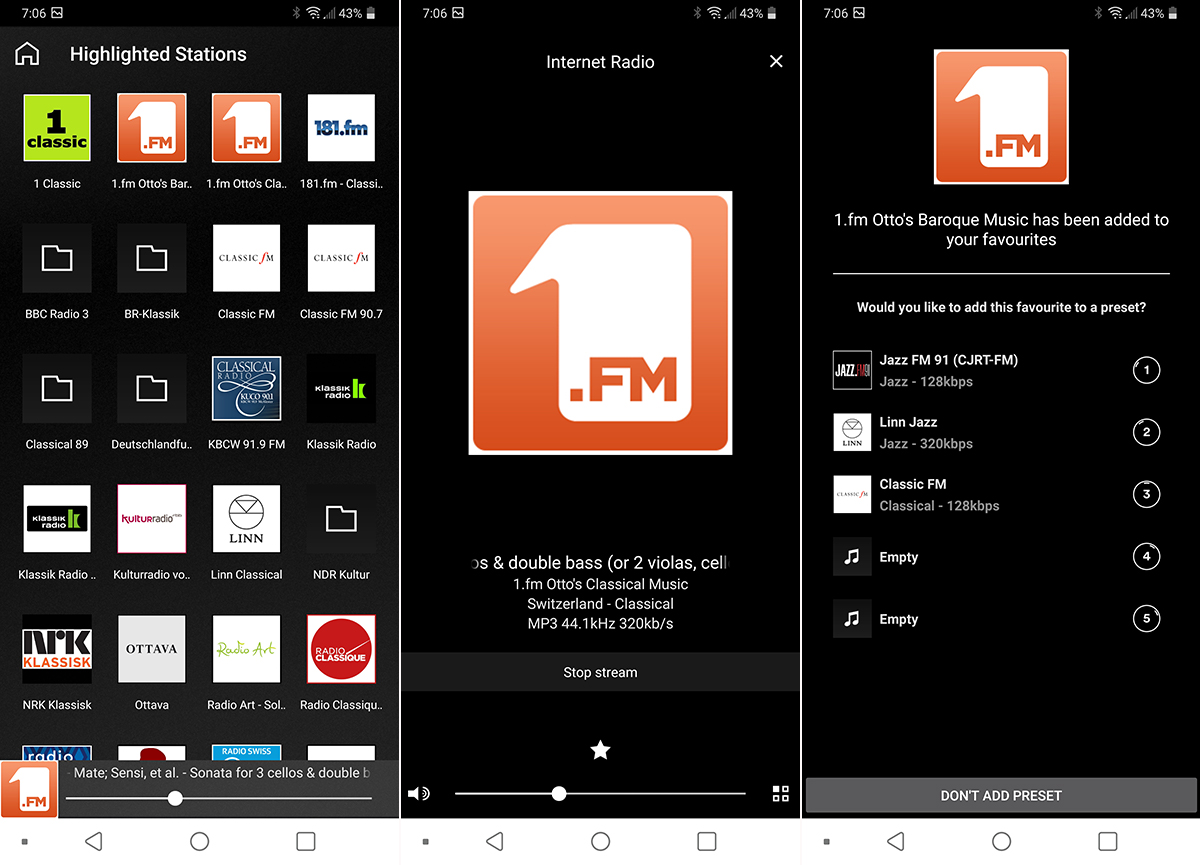Select the Kulturradio vo.. station

point(152,518)
